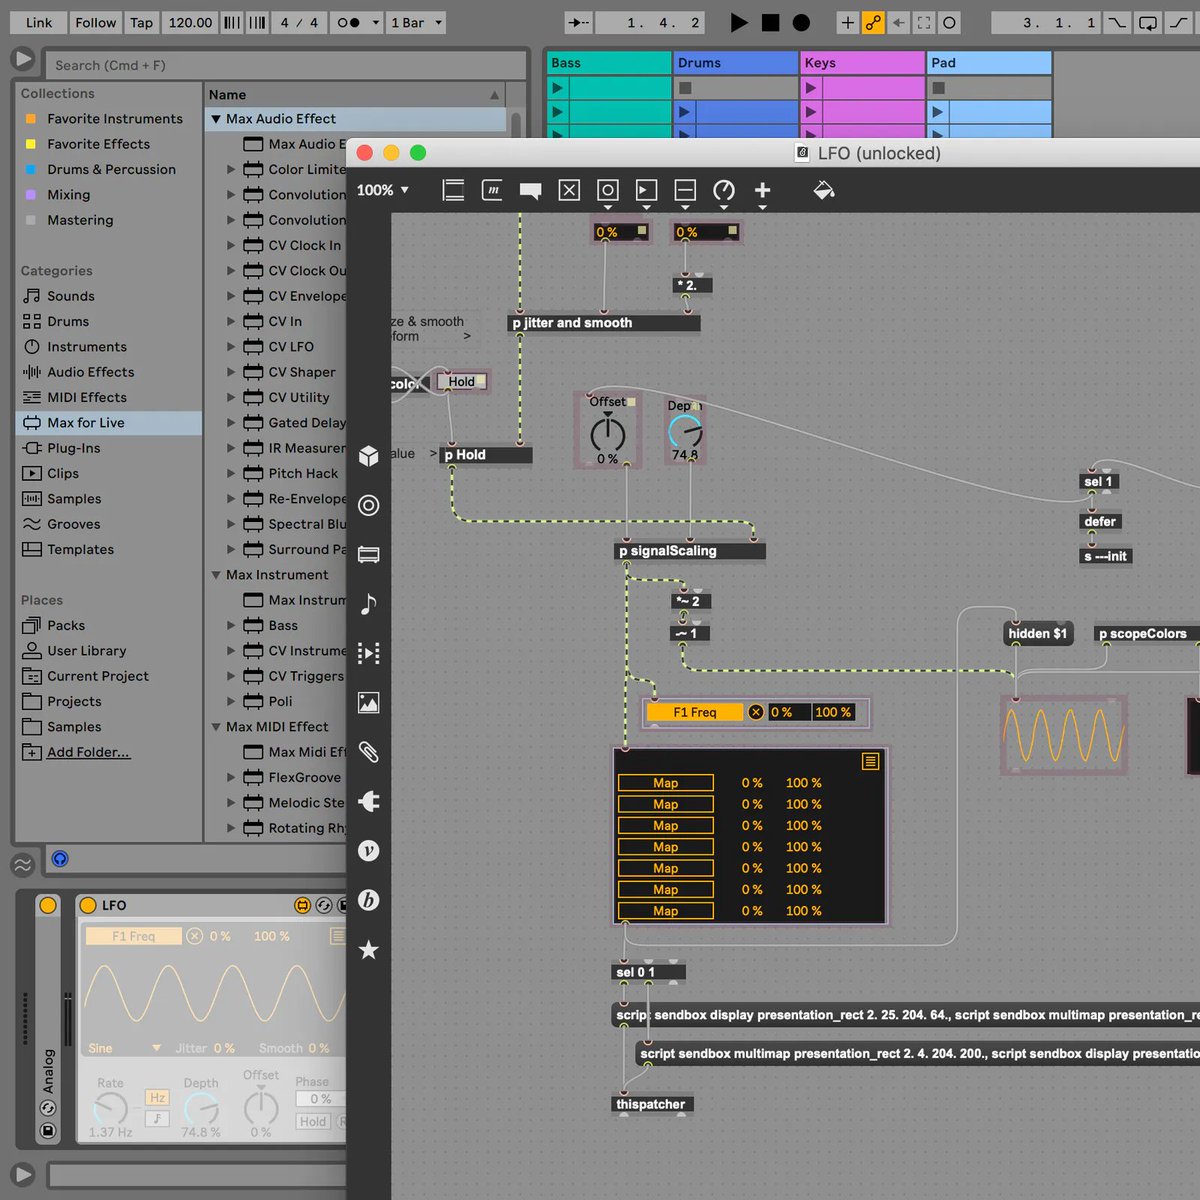Create a new object box from the Max toolbar
This screenshot has height=1200, width=1200.
pyautogui.click(x=453, y=190)
